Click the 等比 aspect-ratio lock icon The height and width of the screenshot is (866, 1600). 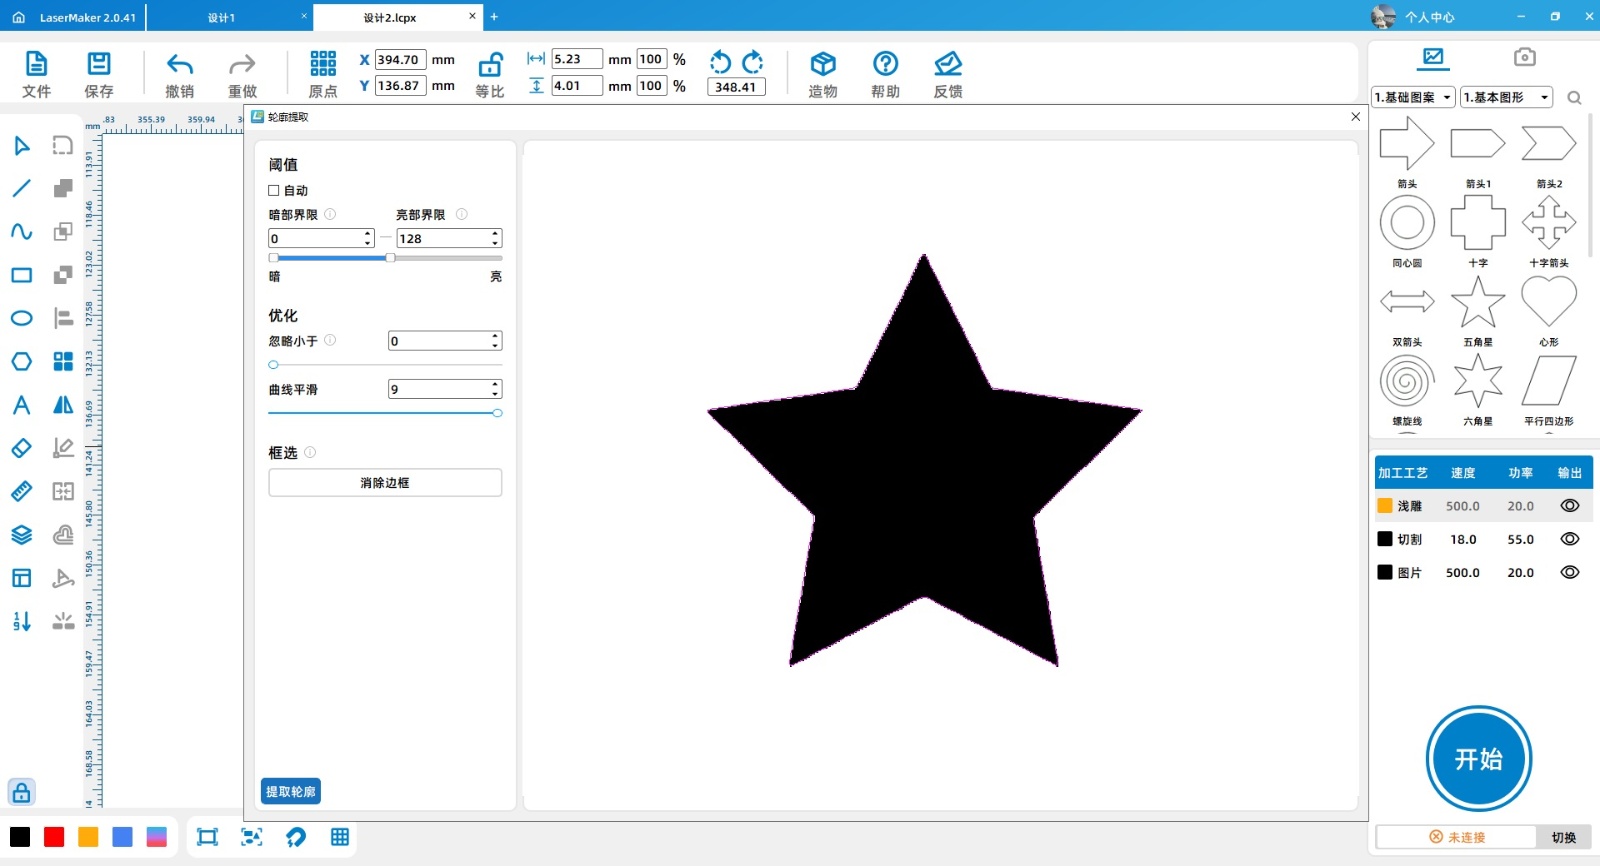tap(490, 66)
